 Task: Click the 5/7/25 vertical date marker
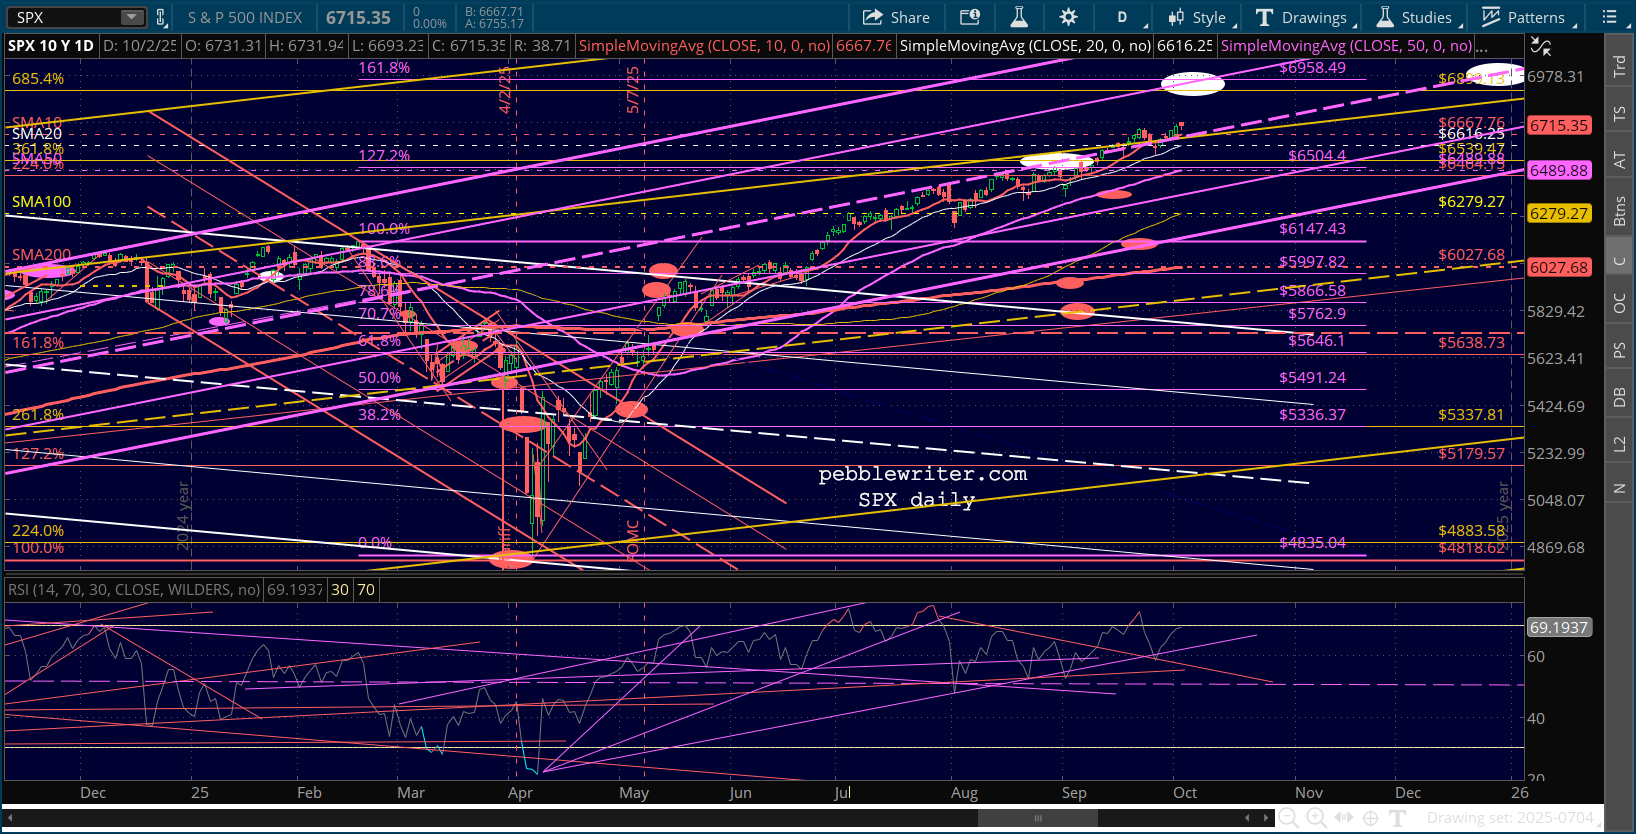click(x=633, y=90)
